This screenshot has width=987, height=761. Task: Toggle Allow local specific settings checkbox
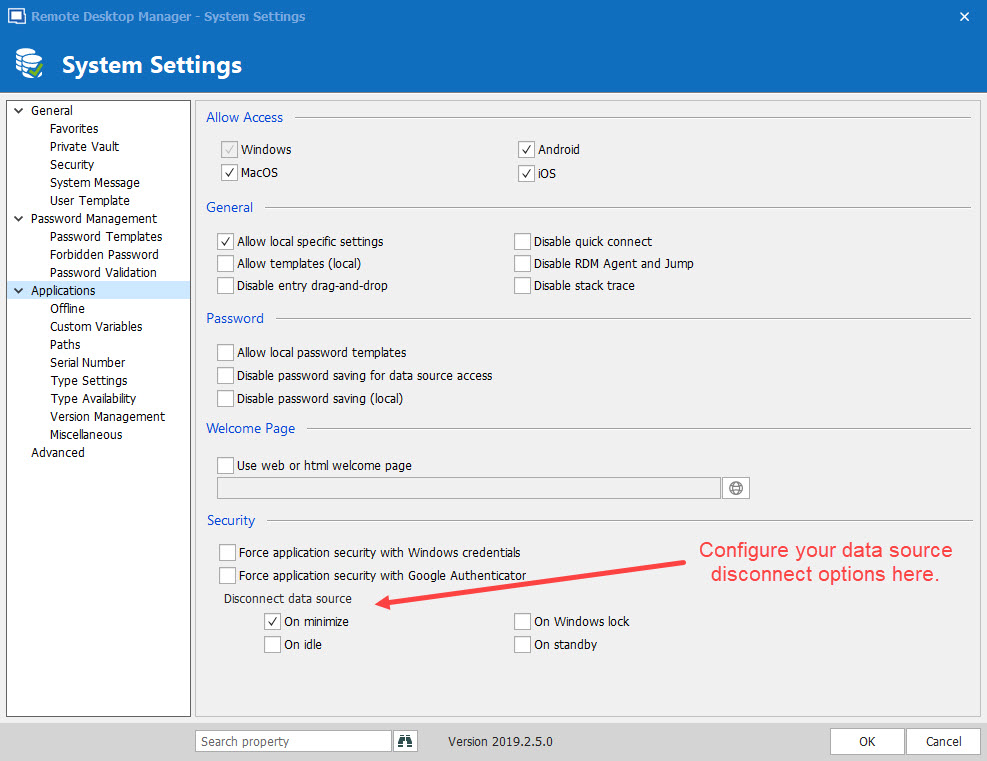point(226,241)
